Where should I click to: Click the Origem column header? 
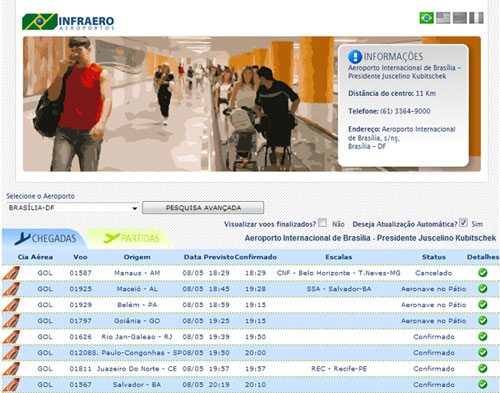pos(137,257)
